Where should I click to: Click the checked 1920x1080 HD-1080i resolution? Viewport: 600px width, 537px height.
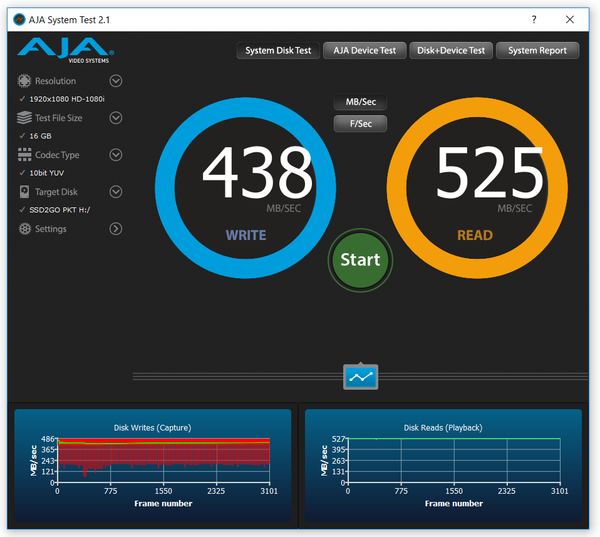[x=62, y=99]
